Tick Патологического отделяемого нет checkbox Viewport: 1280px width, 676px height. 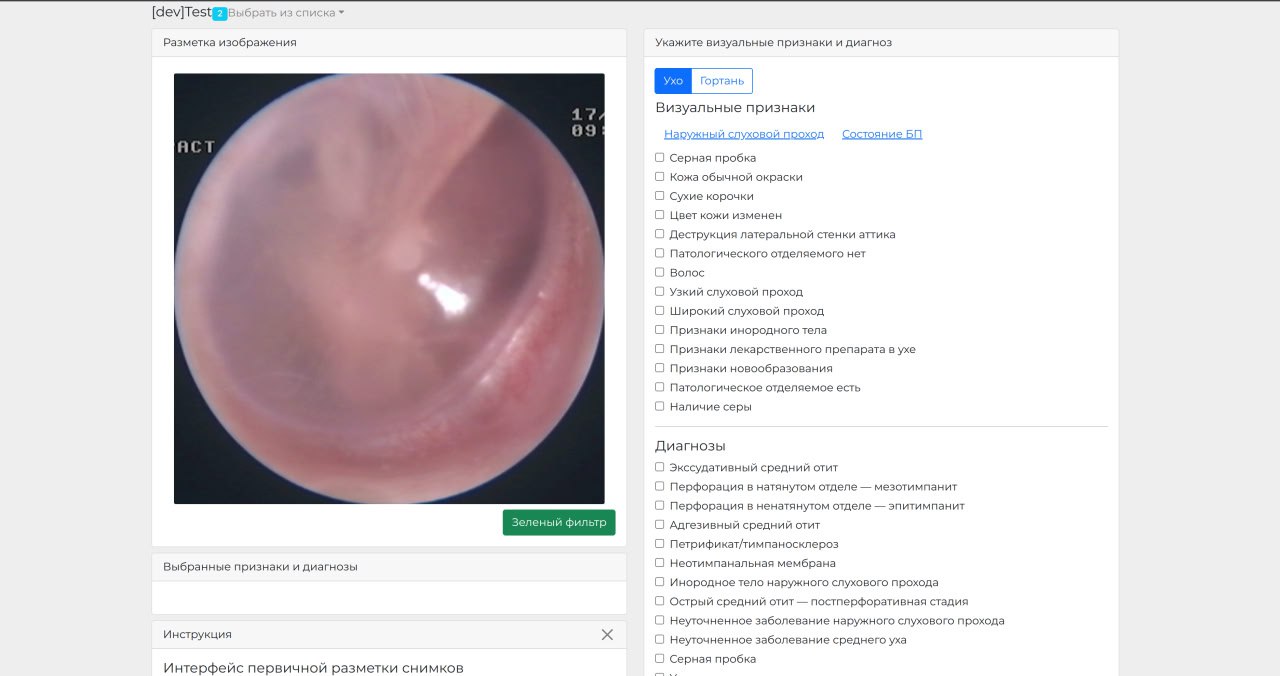click(x=660, y=253)
